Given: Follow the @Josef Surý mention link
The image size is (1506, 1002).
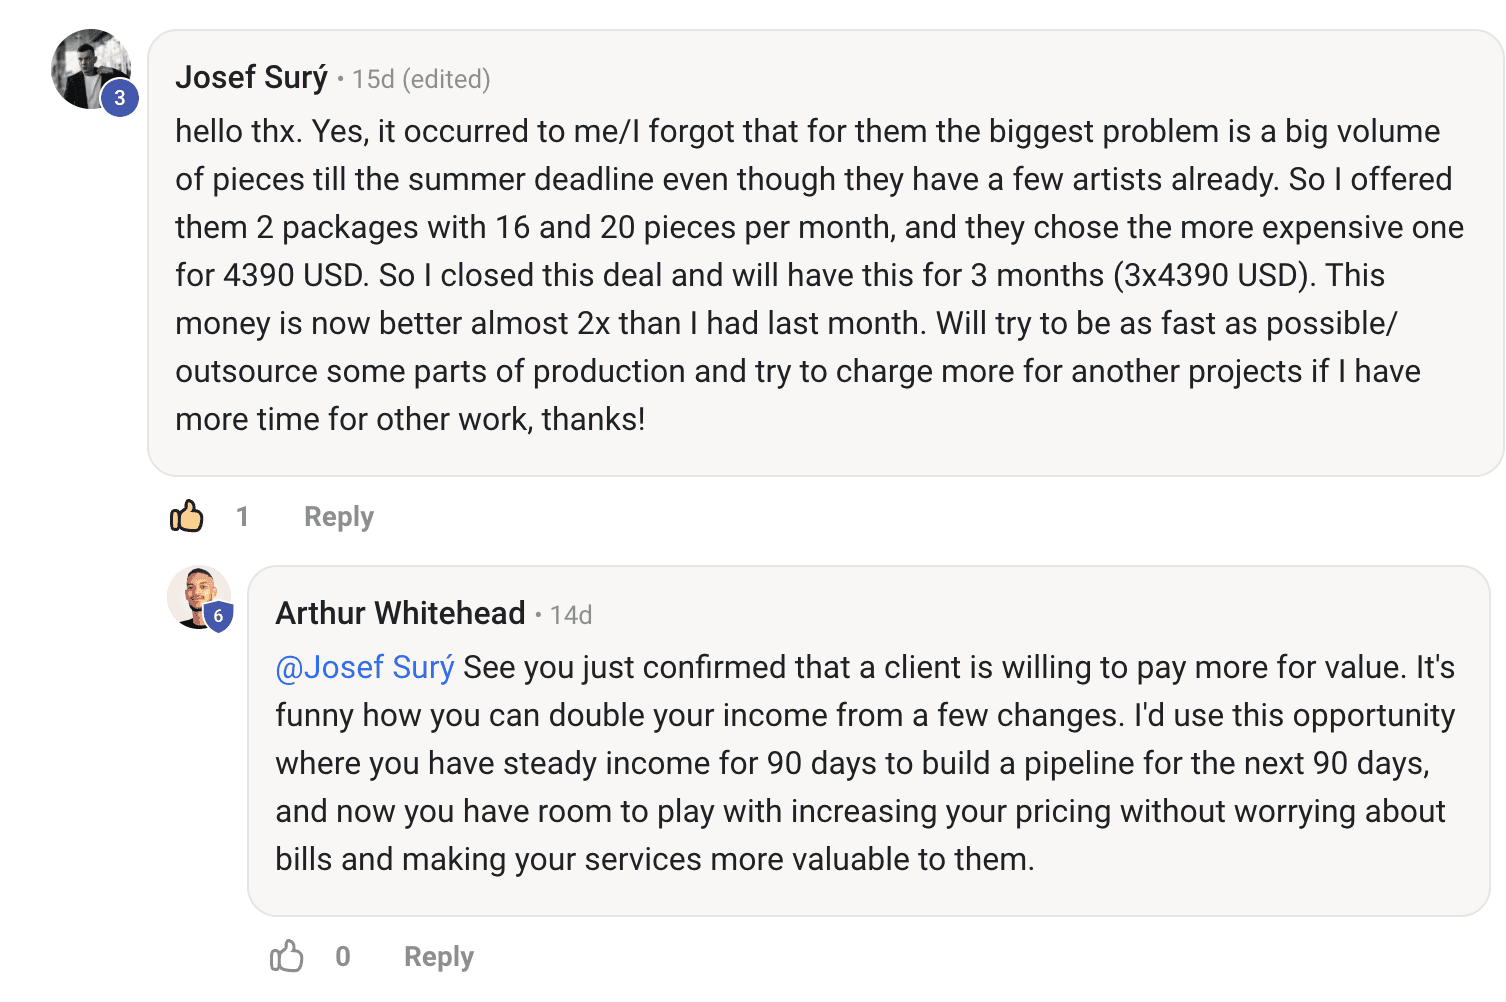Looking at the screenshot, I should (365, 667).
